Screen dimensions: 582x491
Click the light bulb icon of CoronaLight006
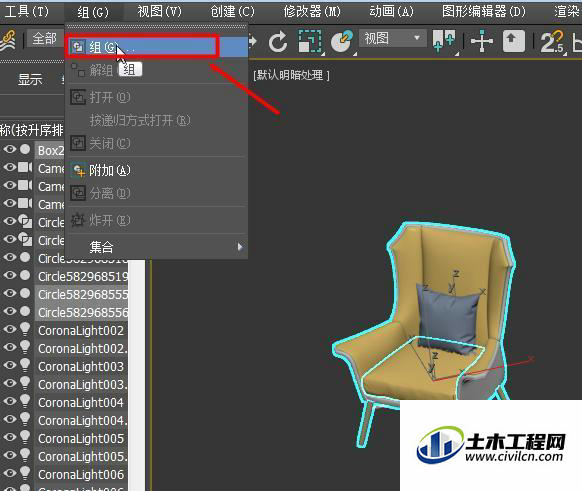click(x=25, y=473)
